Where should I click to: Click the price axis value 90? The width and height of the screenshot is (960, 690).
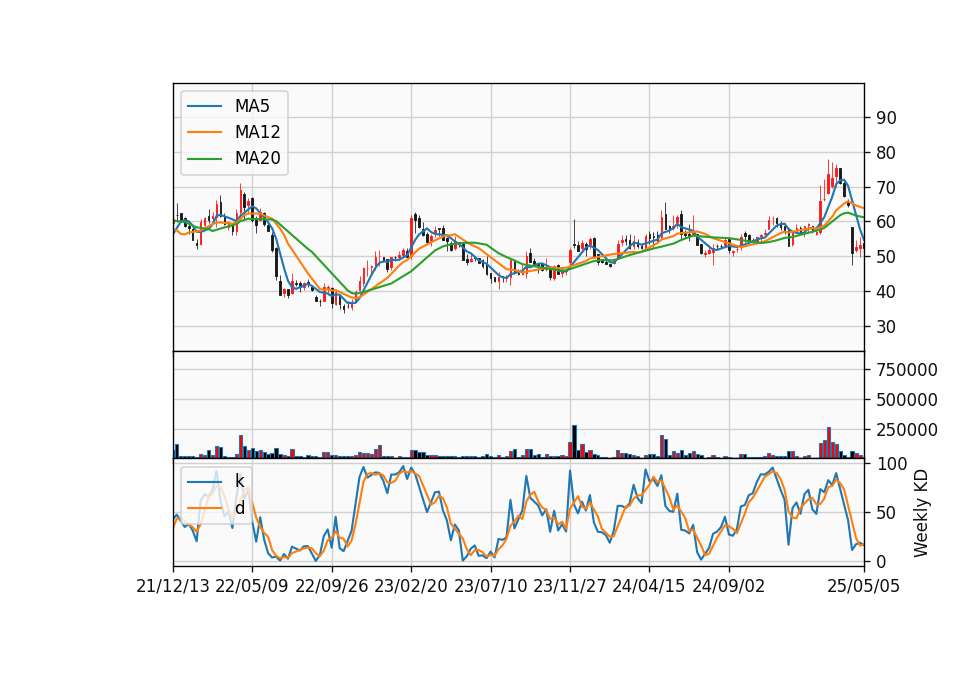[x=886, y=118]
